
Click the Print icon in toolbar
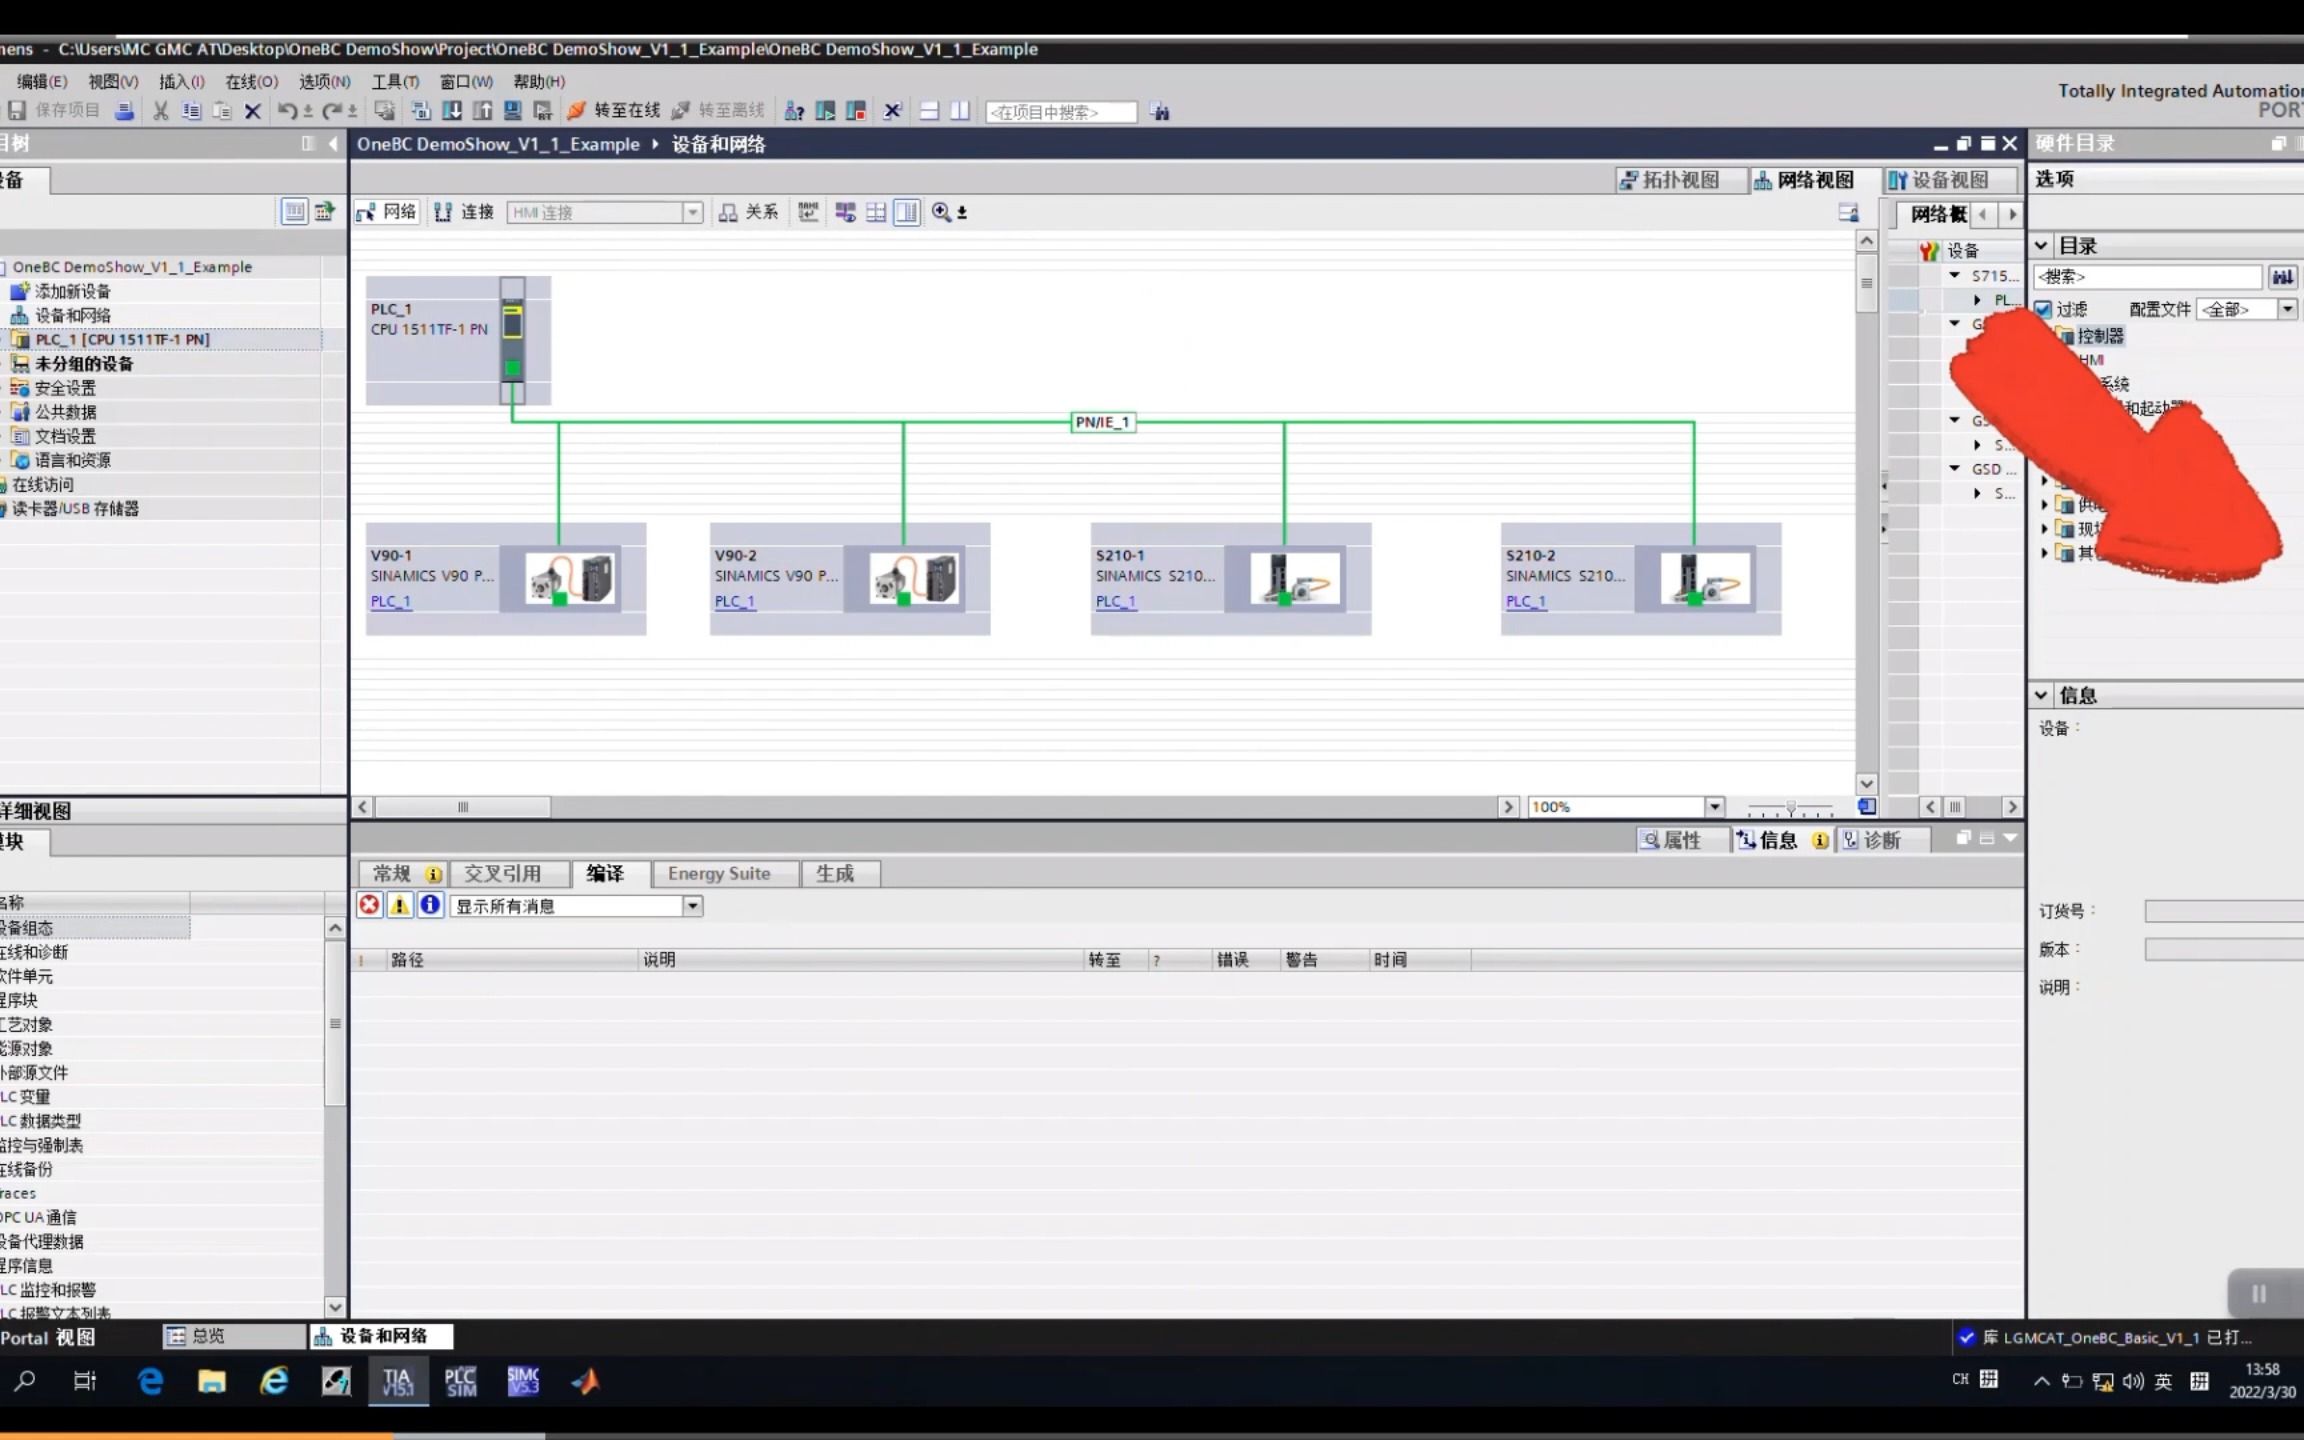(x=124, y=111)
